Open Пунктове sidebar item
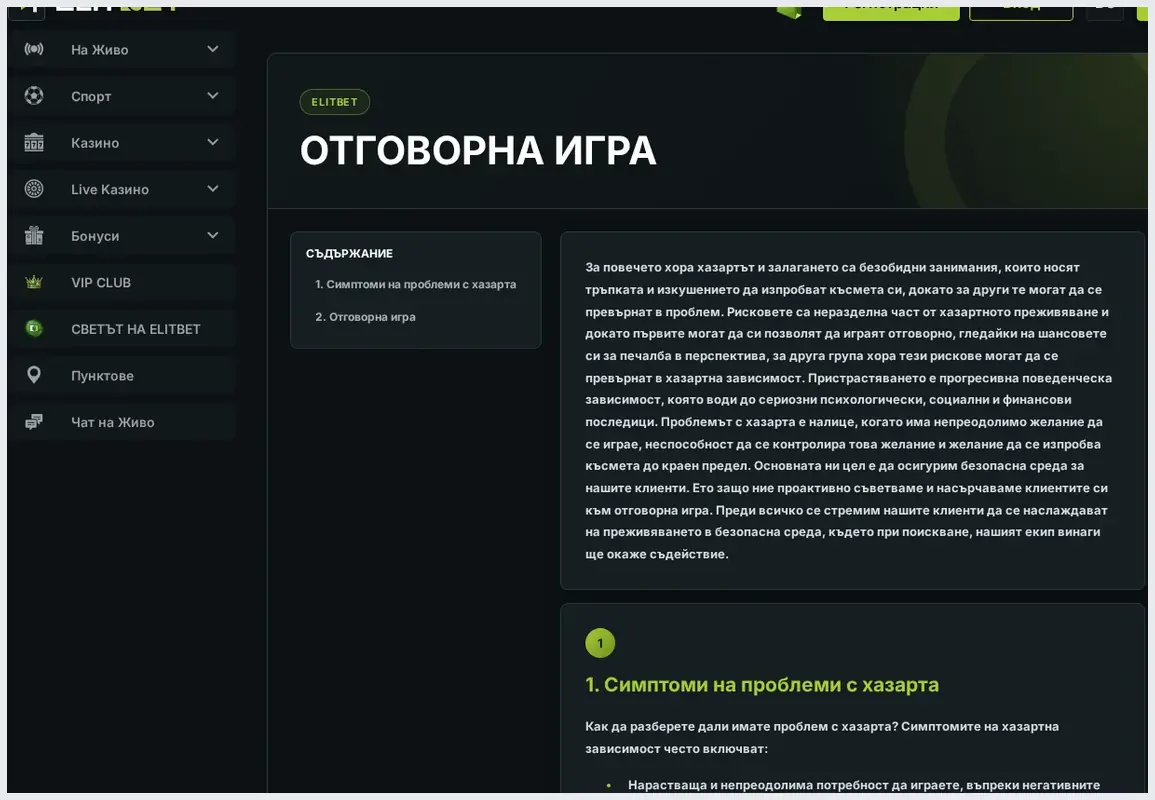Viewport: 1155px width, 800px height. [122, 375]
